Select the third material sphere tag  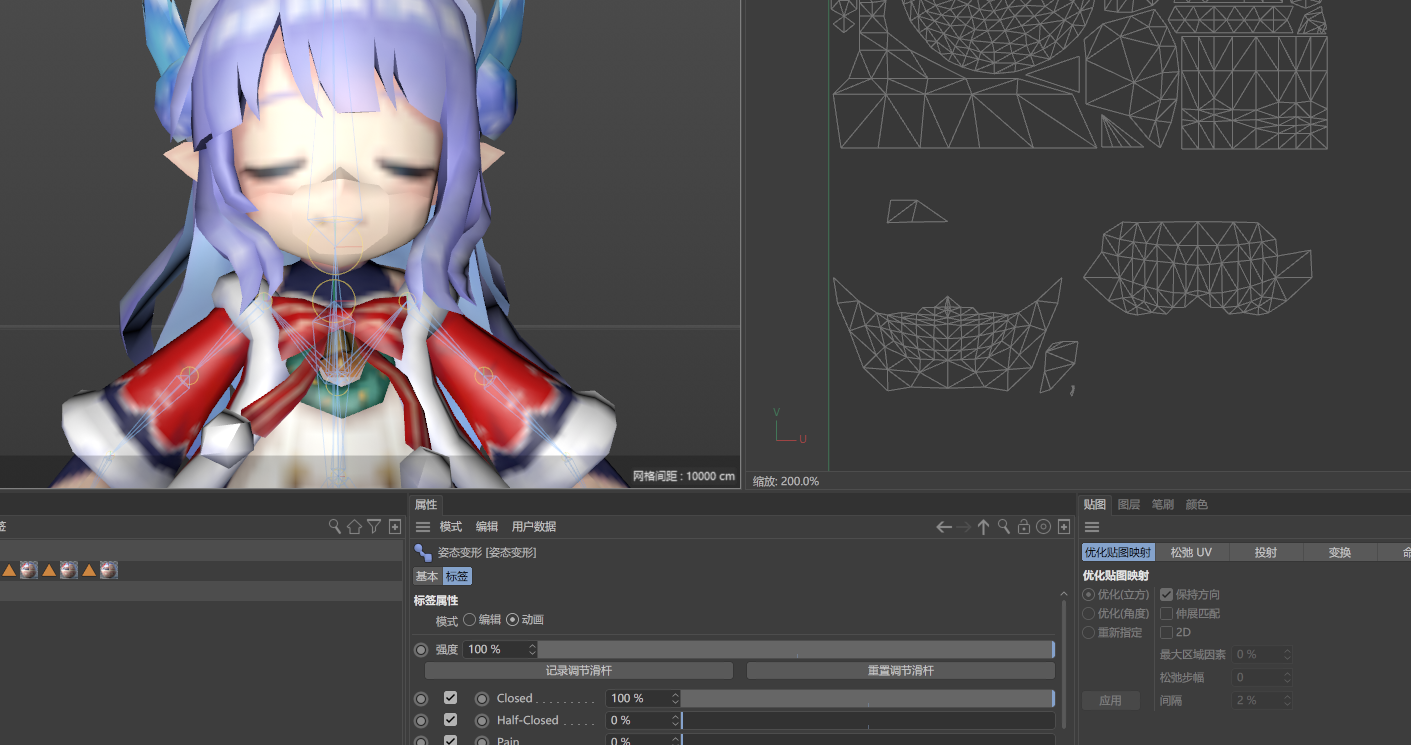[x=108, y=570]
